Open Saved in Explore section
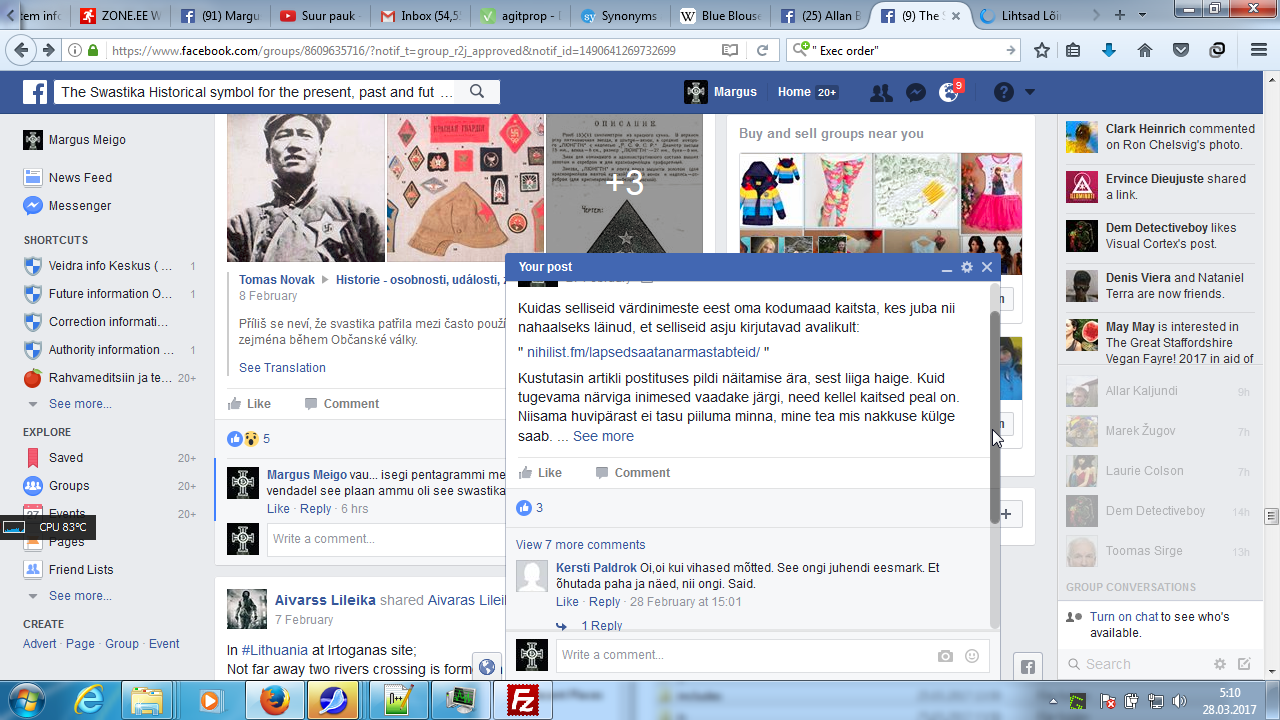1280x720 pixels. click(x=66, y=458)
